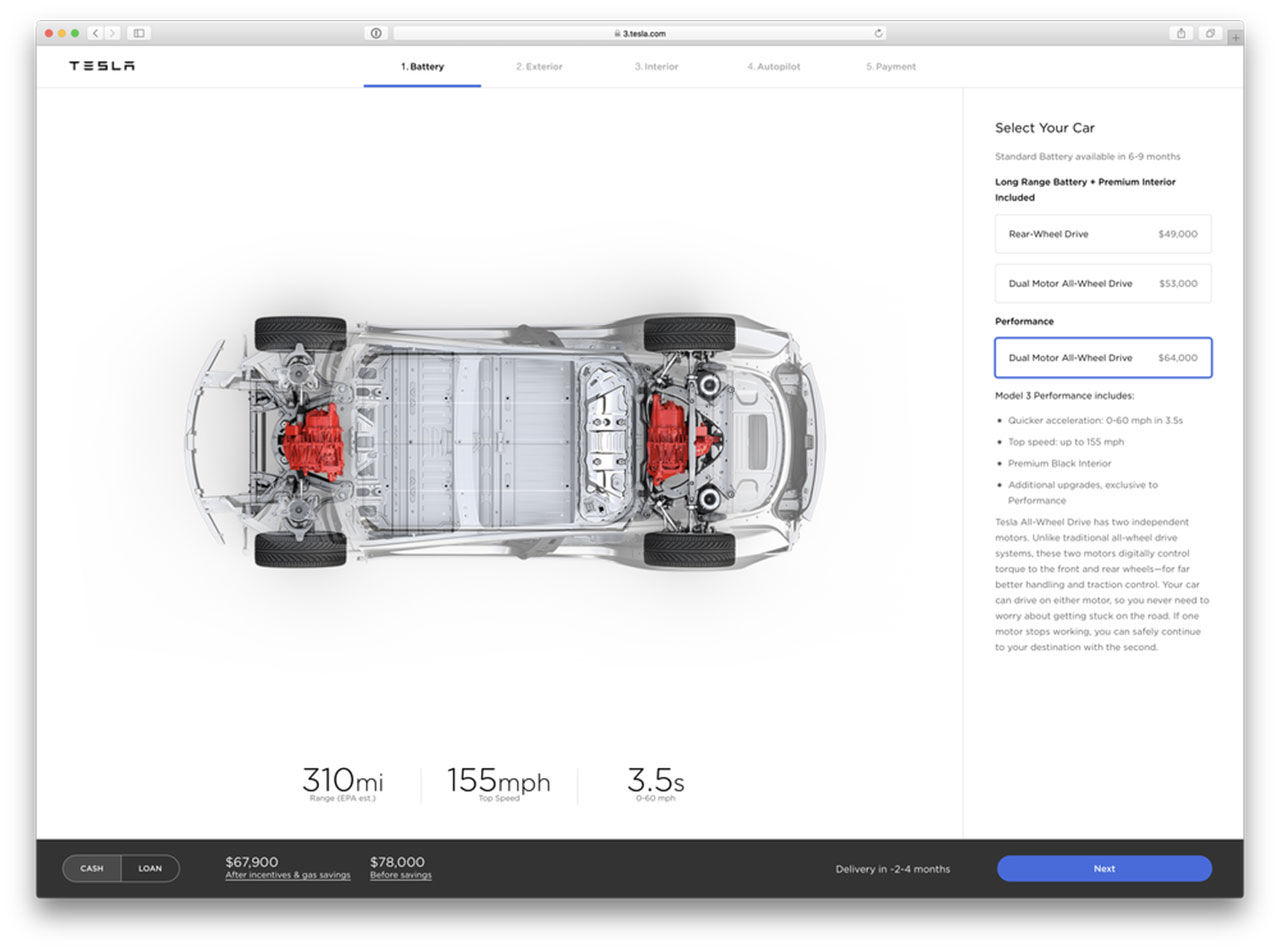Click "Standard Battery available in 6-9 months" text
This screenshot has width=1280, height=950.
point(1088,157)
